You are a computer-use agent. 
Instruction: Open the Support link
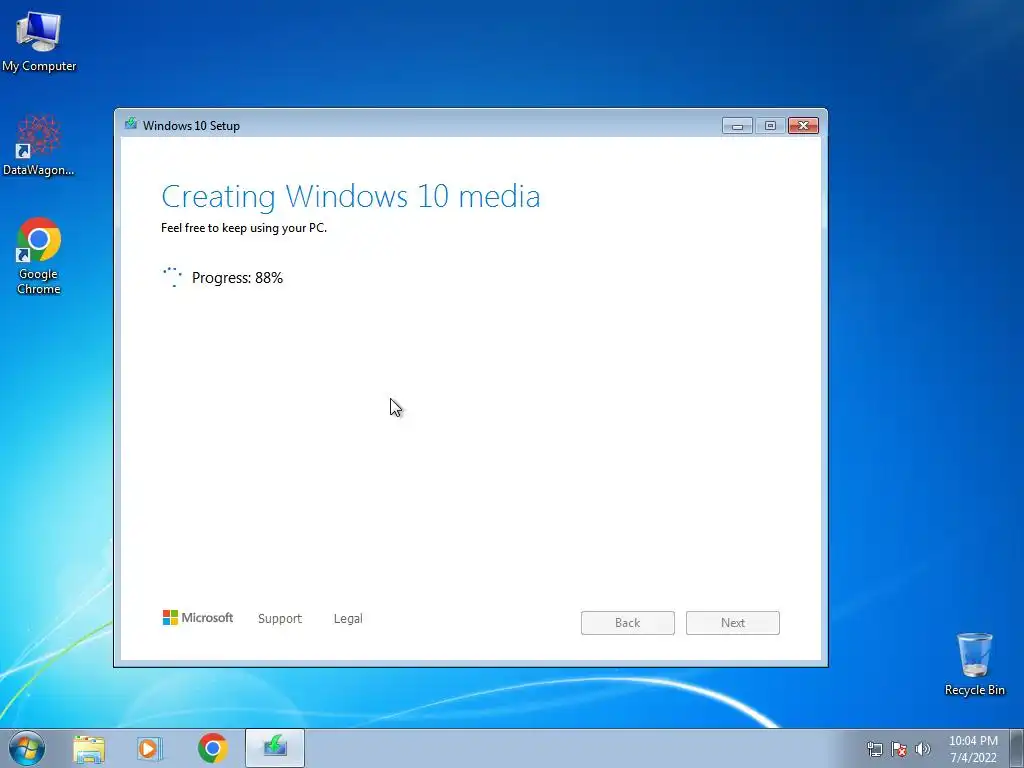[280, 618]
